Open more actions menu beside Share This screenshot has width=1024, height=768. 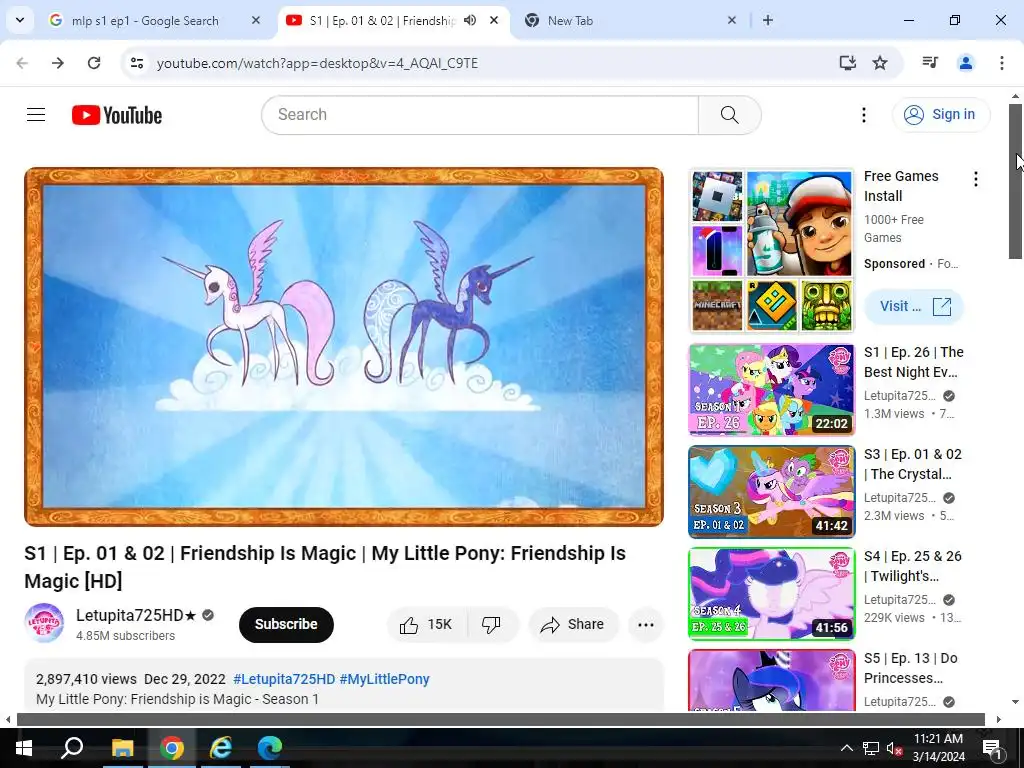click(x=646, y=625)
